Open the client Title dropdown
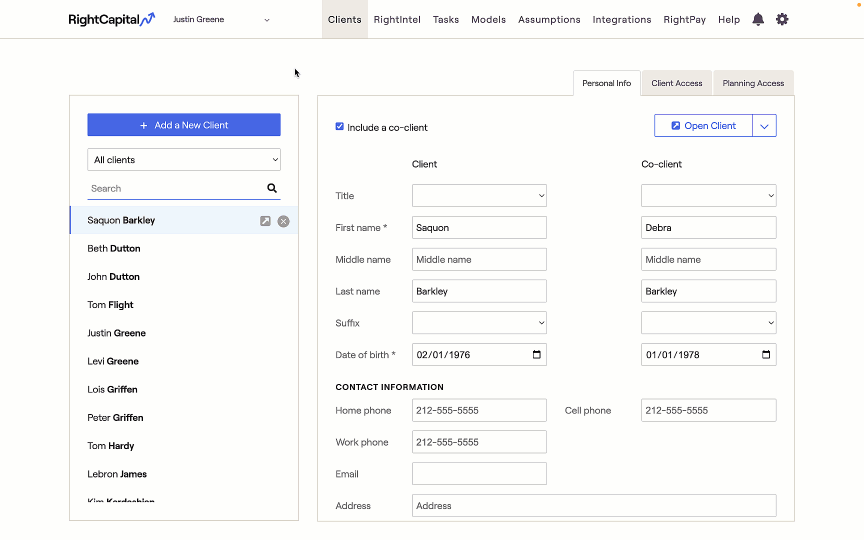The width and height of the screenshot is (864, 540). [x=479, y=196]
